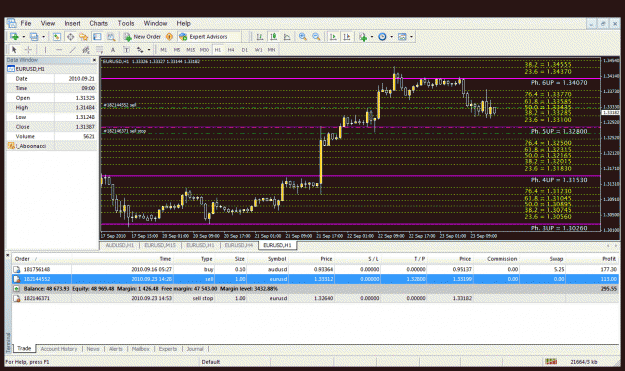Sort by the Commission column header

coord(502,259)
